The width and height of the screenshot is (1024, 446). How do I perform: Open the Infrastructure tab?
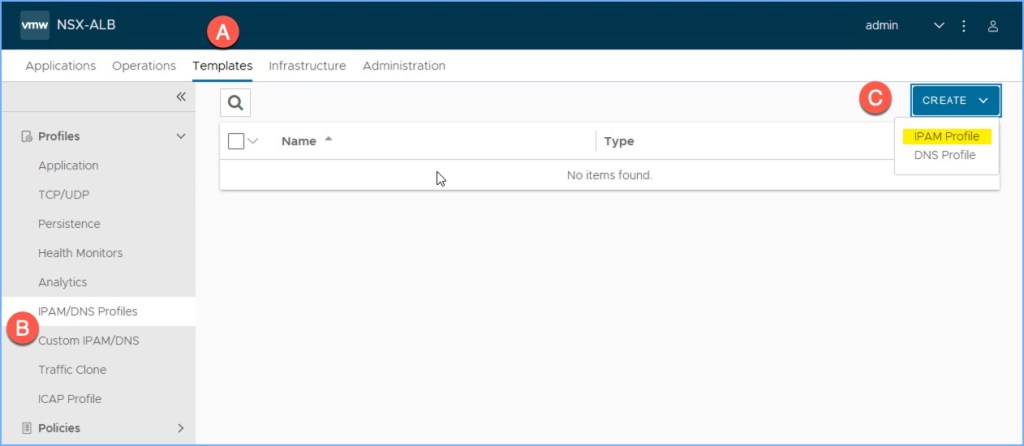pos(307,66)
